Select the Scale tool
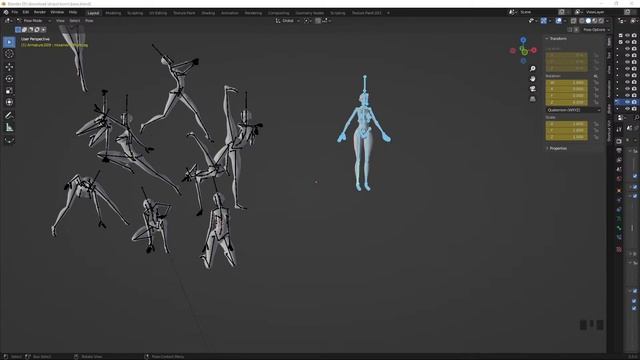The image size is (640, 360). [x=9, y=91]
